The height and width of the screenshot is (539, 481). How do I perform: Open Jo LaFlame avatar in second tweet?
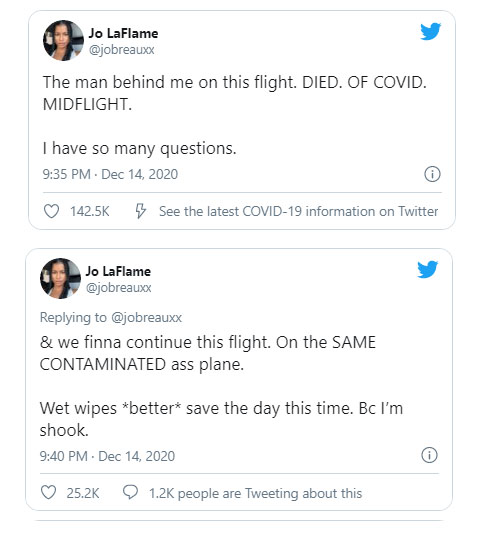point(61,278)
